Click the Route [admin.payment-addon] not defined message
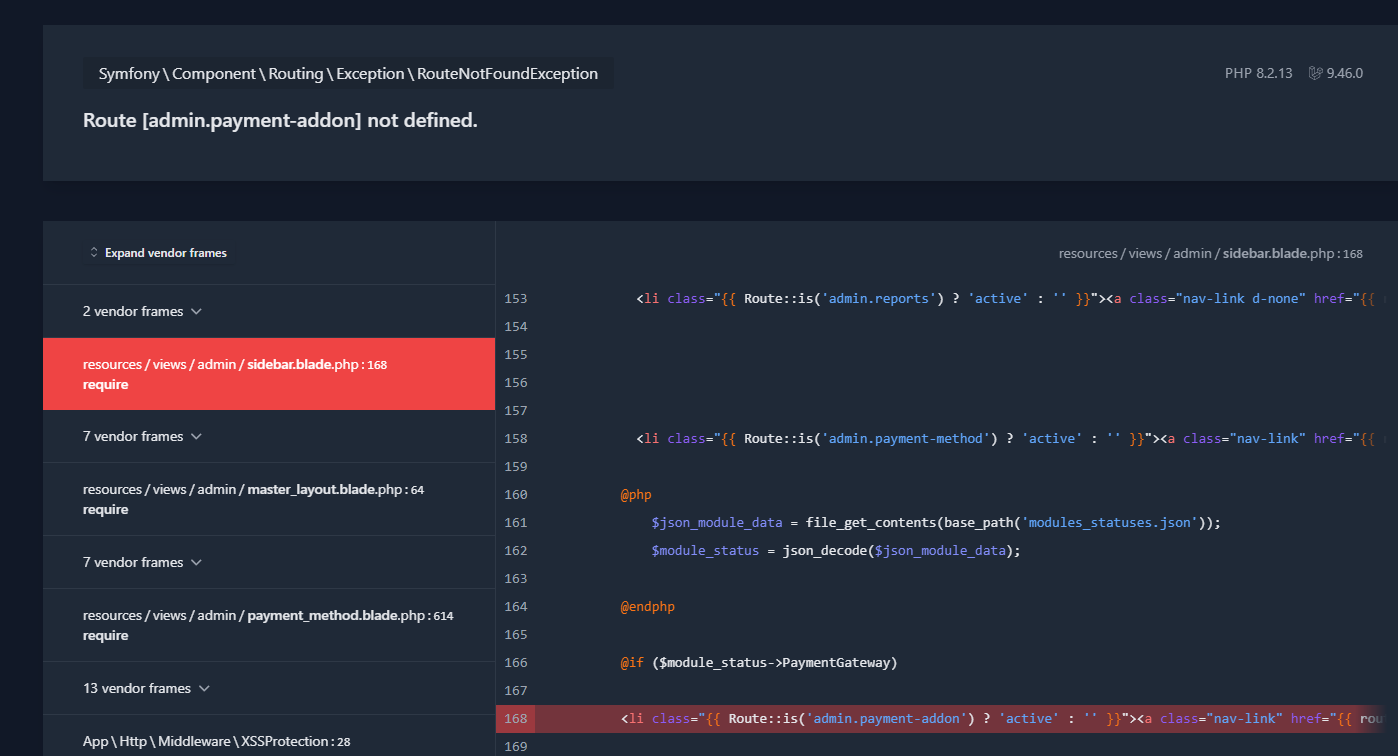Screen dimensions: 1398x756 (x=280, y=120)
